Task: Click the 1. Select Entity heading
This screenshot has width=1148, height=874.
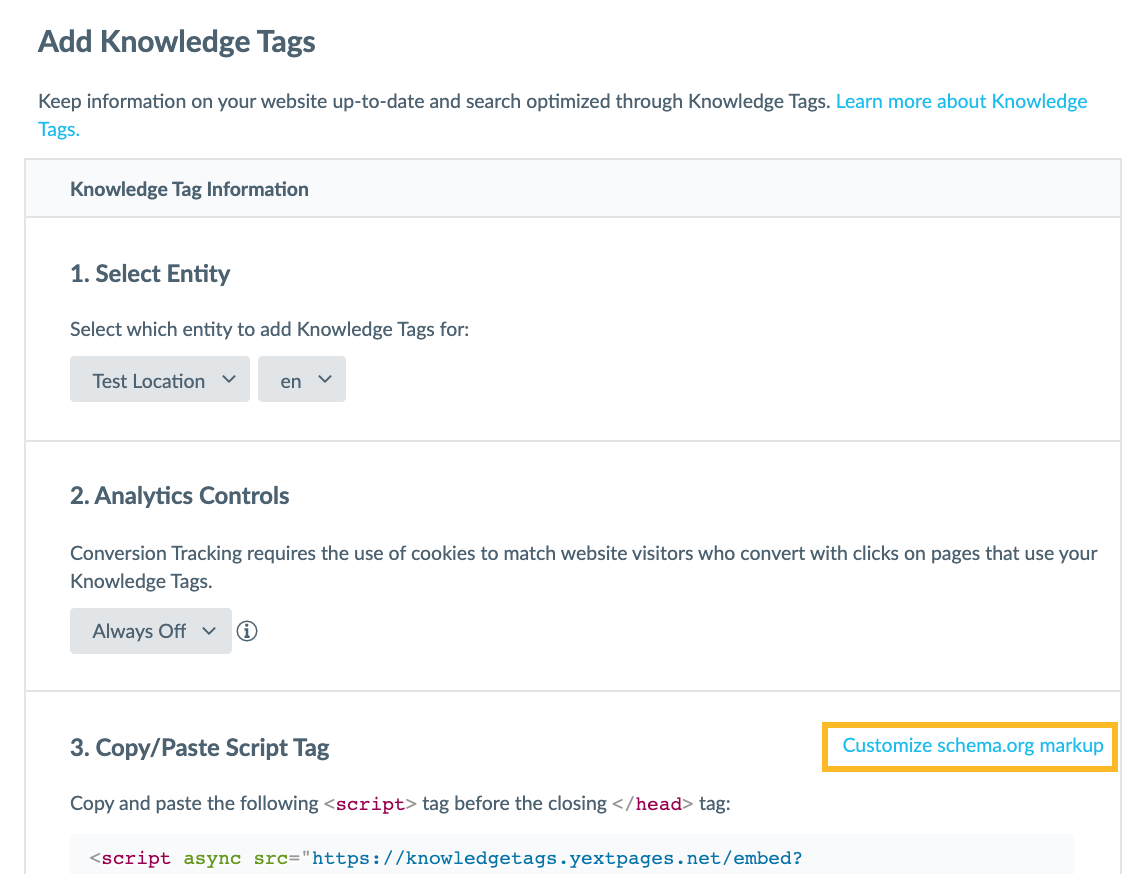Action: point(150,274)
